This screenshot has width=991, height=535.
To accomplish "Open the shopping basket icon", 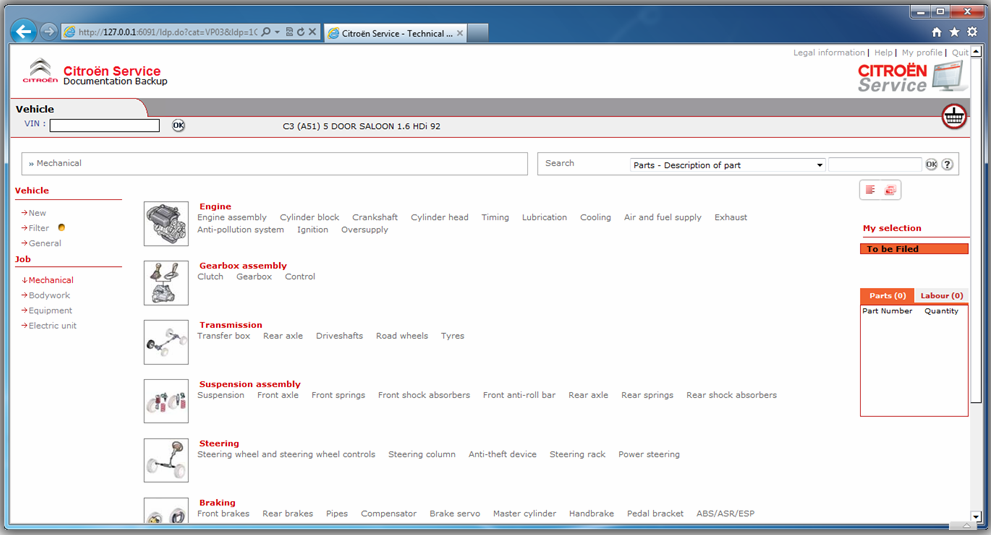I will (954, 116).
